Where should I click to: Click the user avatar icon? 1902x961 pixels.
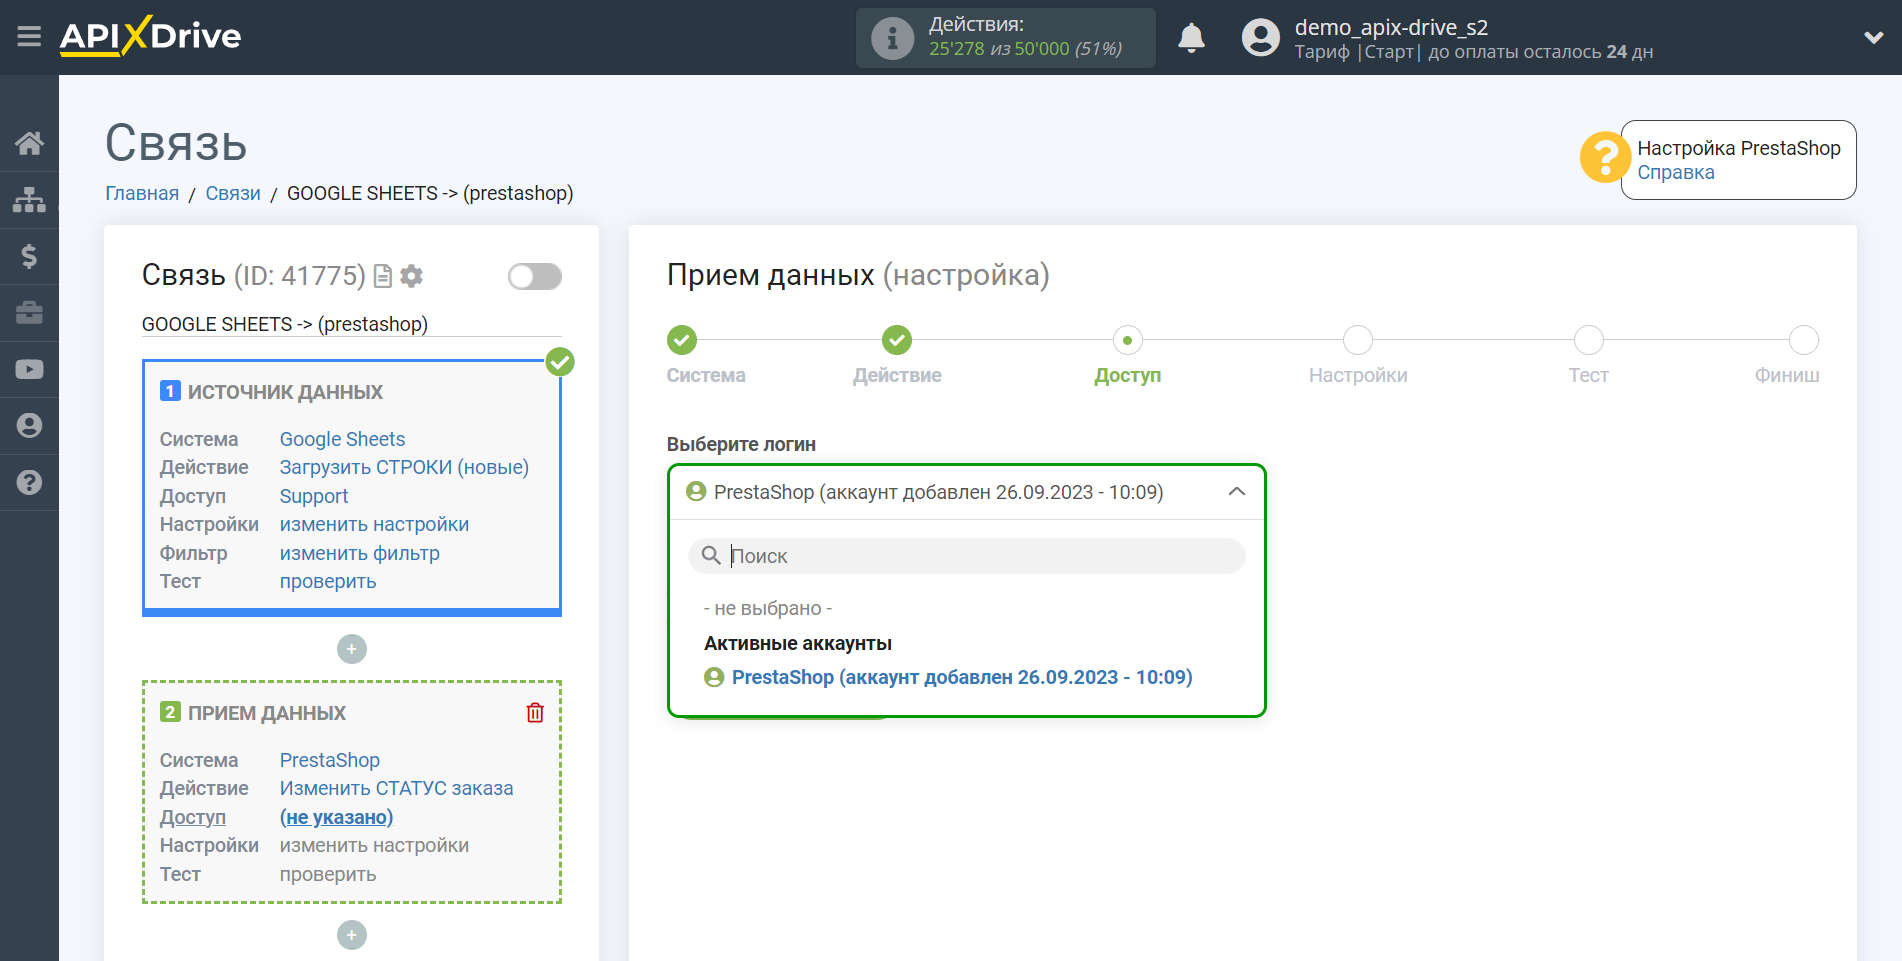pyautogui.click(x=1260, y=38)
